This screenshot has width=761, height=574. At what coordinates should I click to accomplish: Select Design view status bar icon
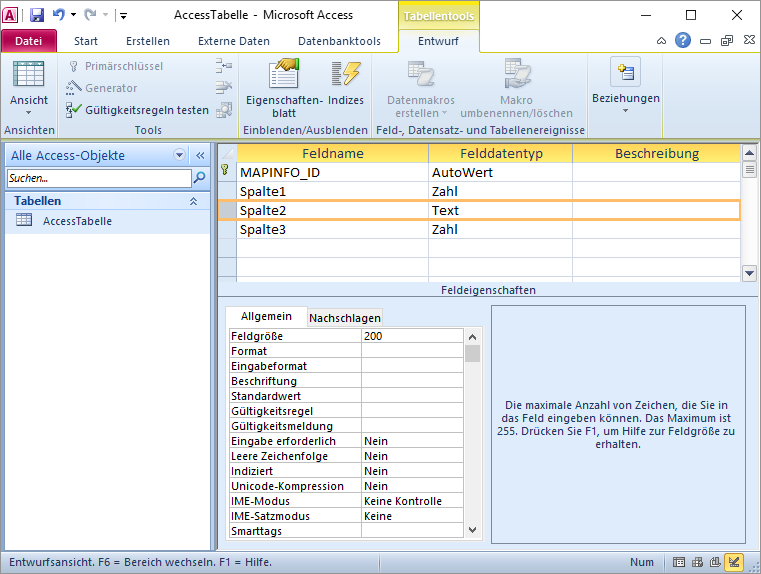click(734, 562)
